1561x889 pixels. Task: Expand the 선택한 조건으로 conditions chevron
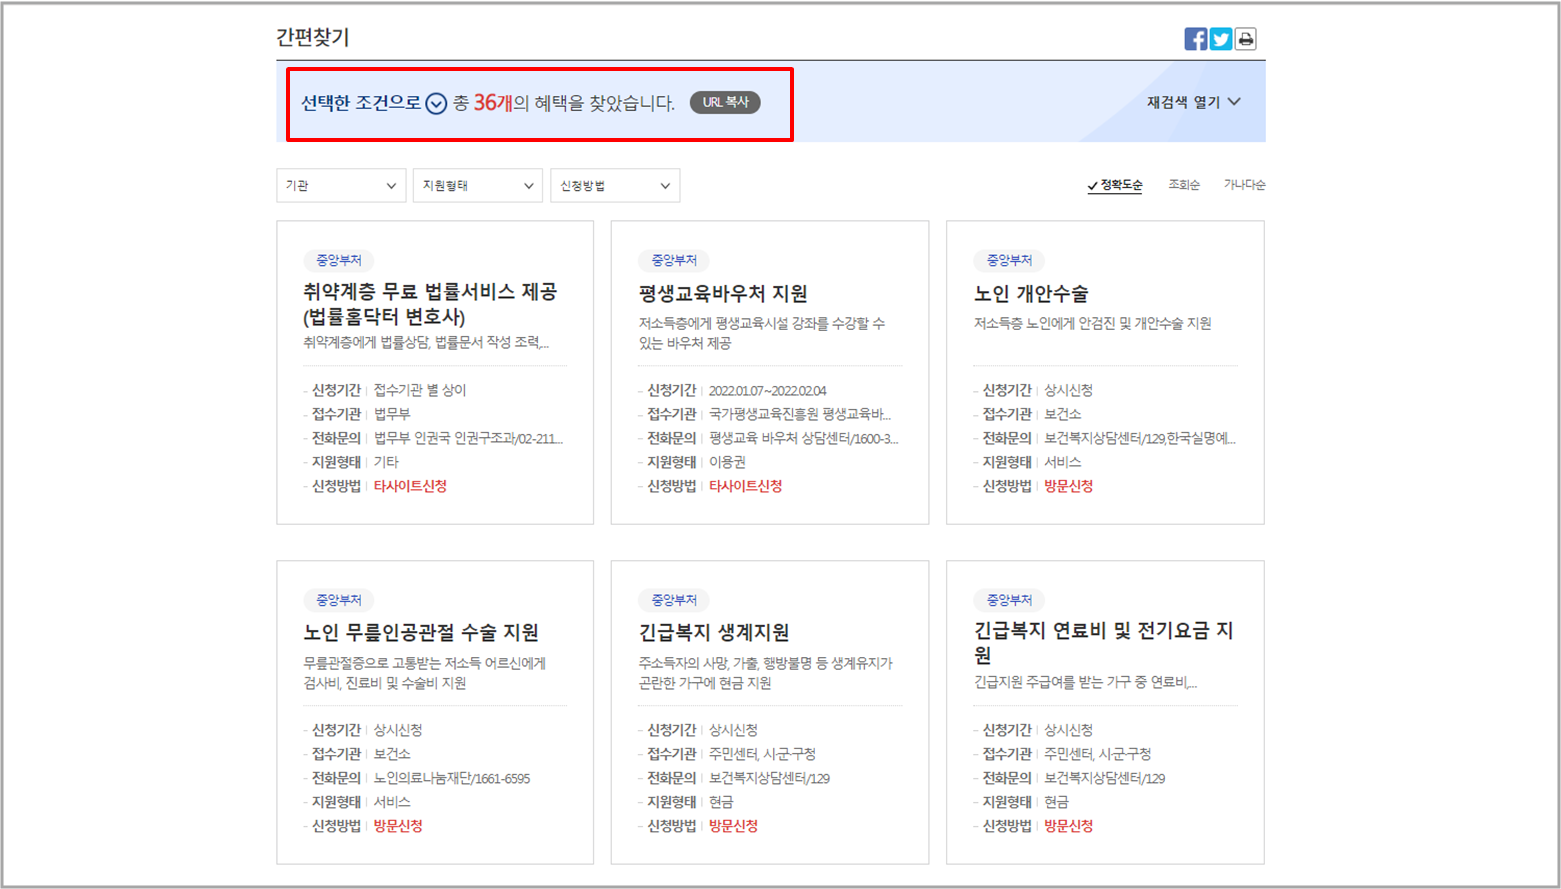coord(434,102)
